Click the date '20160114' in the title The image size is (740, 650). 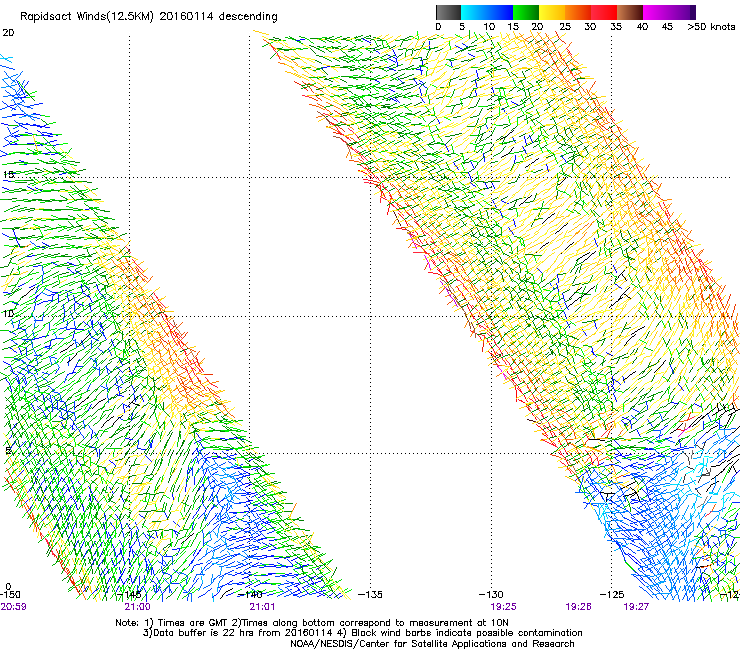[186, 17]
